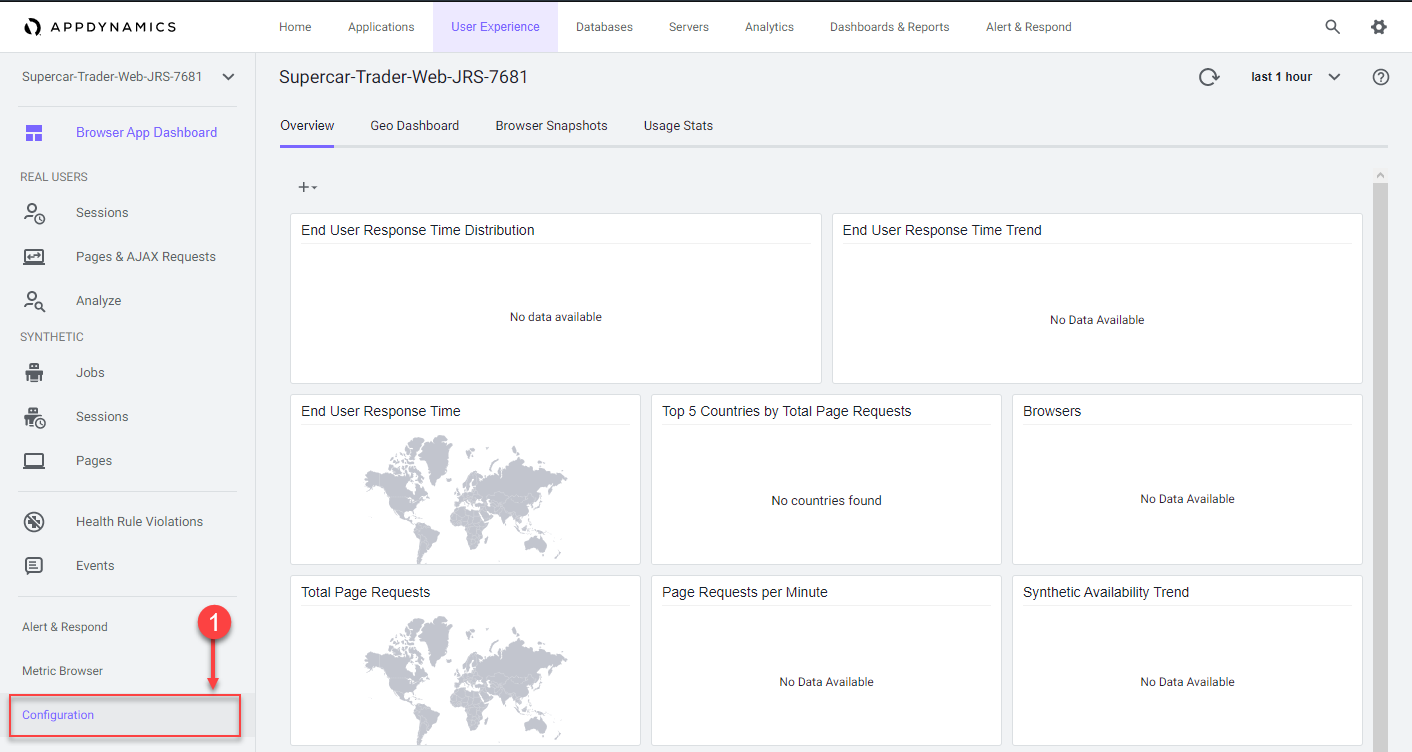Switch to the Geo Dashboard tab
Image resolution: width=1412 pixels, height=752 pixels.
click(x=415, y=126)
